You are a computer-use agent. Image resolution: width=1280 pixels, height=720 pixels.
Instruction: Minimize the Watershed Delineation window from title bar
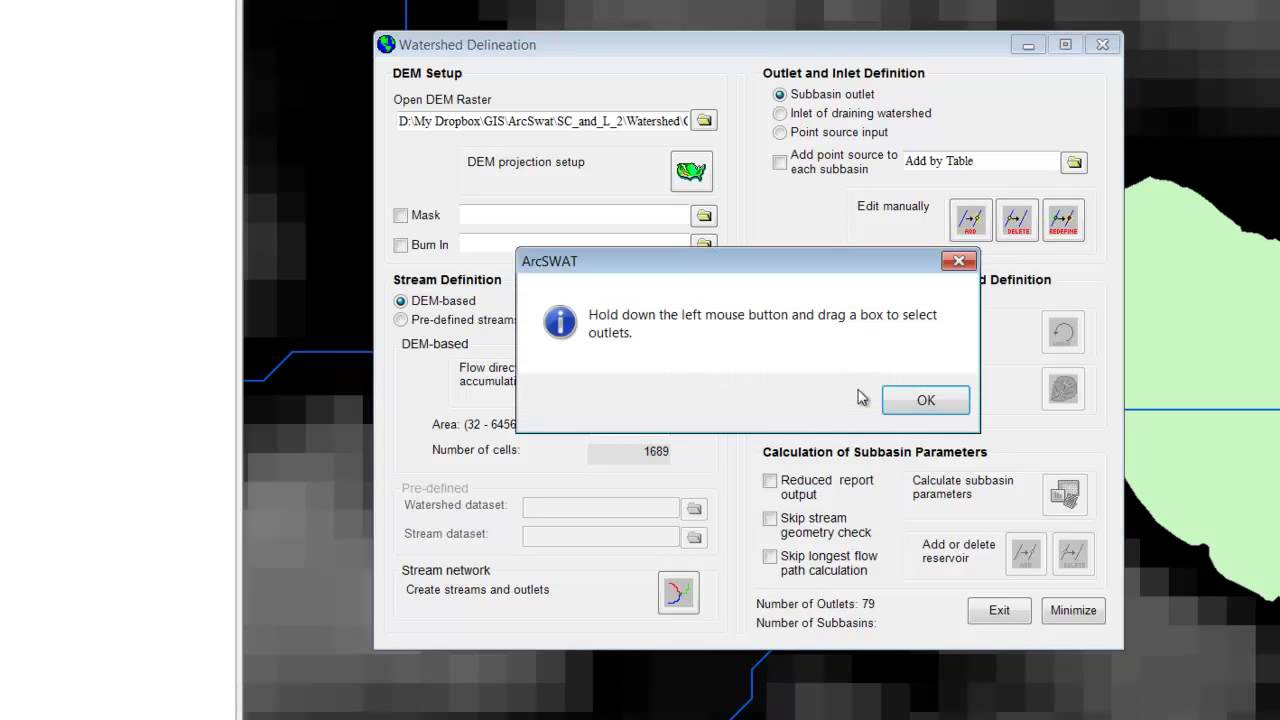click(x=1028, y=45)
